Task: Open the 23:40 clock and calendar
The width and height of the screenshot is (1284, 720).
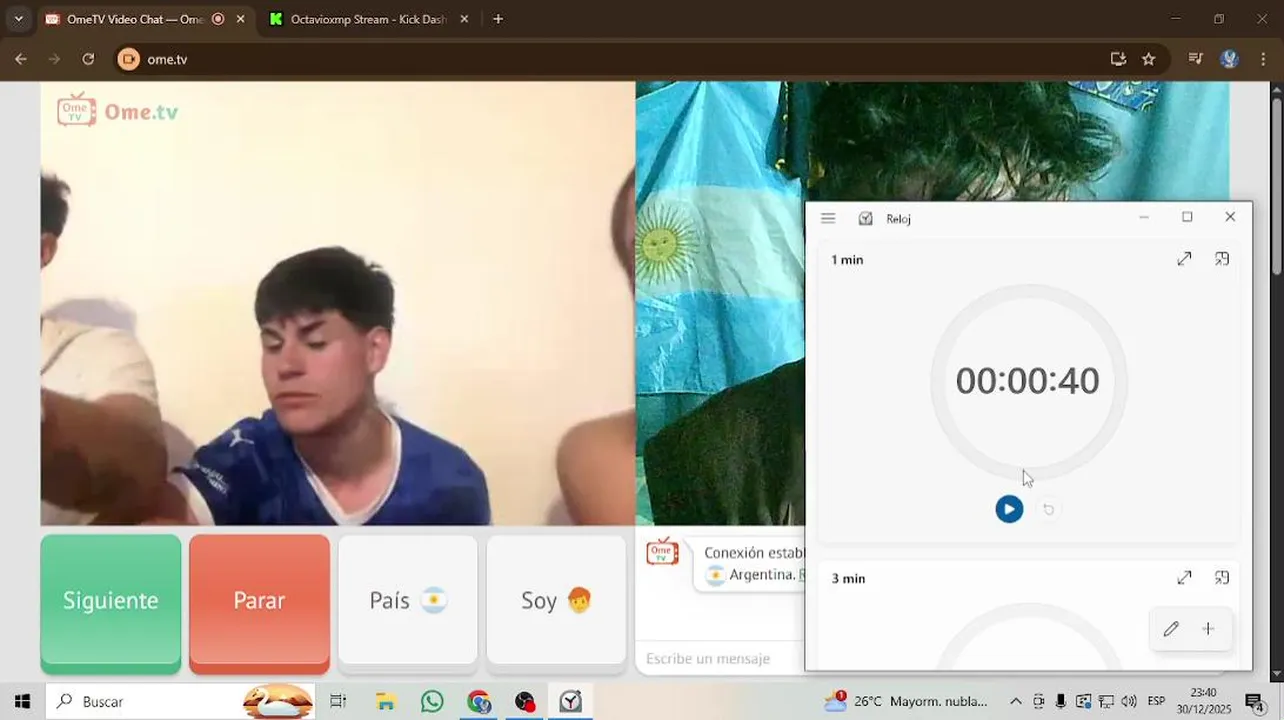Action: coord(1204,701)
